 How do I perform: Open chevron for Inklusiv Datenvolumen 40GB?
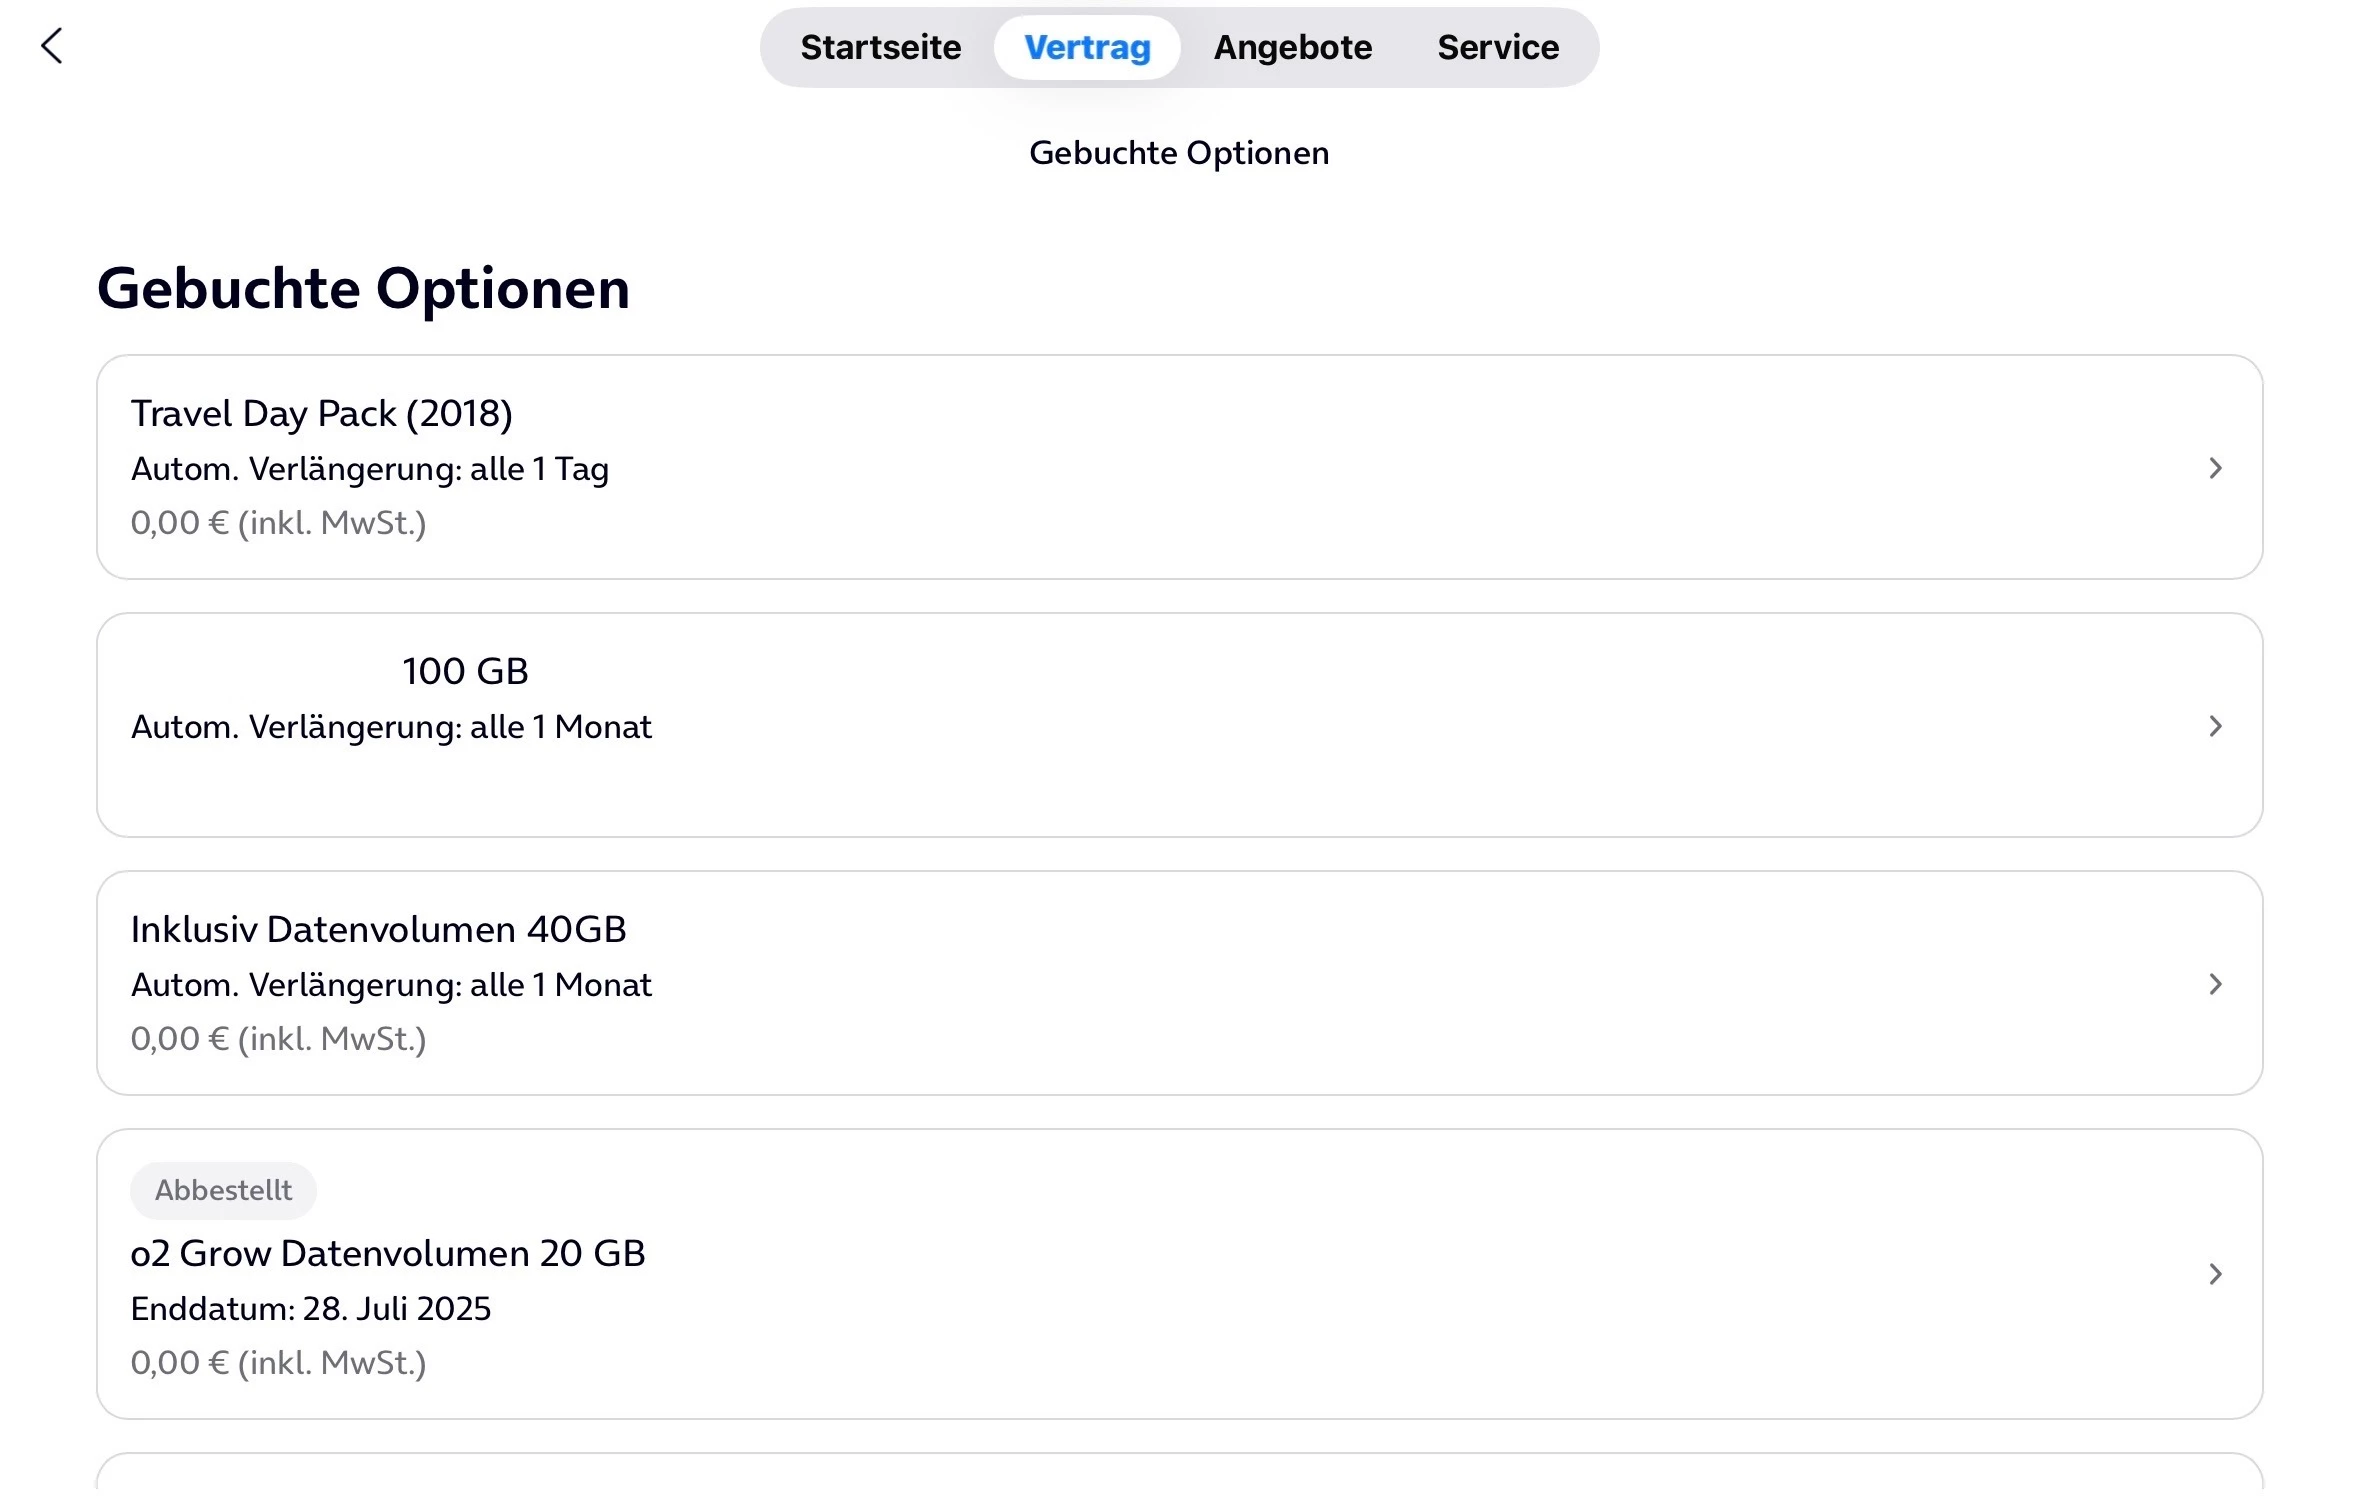2215,984
